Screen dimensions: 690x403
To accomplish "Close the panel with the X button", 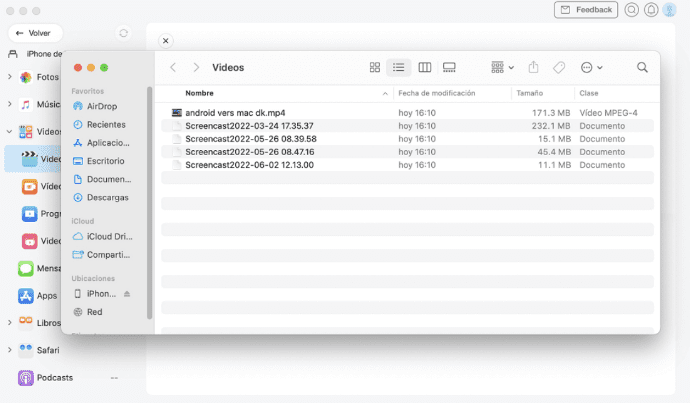I will point(165,41).
